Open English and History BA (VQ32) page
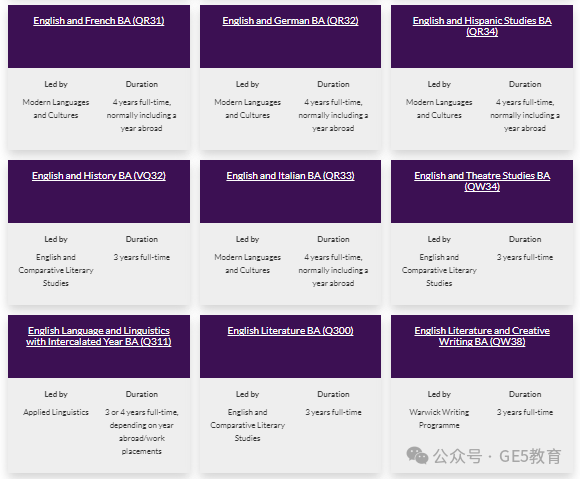The height and width of the screenshot is (479, 580). (x=99, y=176)
